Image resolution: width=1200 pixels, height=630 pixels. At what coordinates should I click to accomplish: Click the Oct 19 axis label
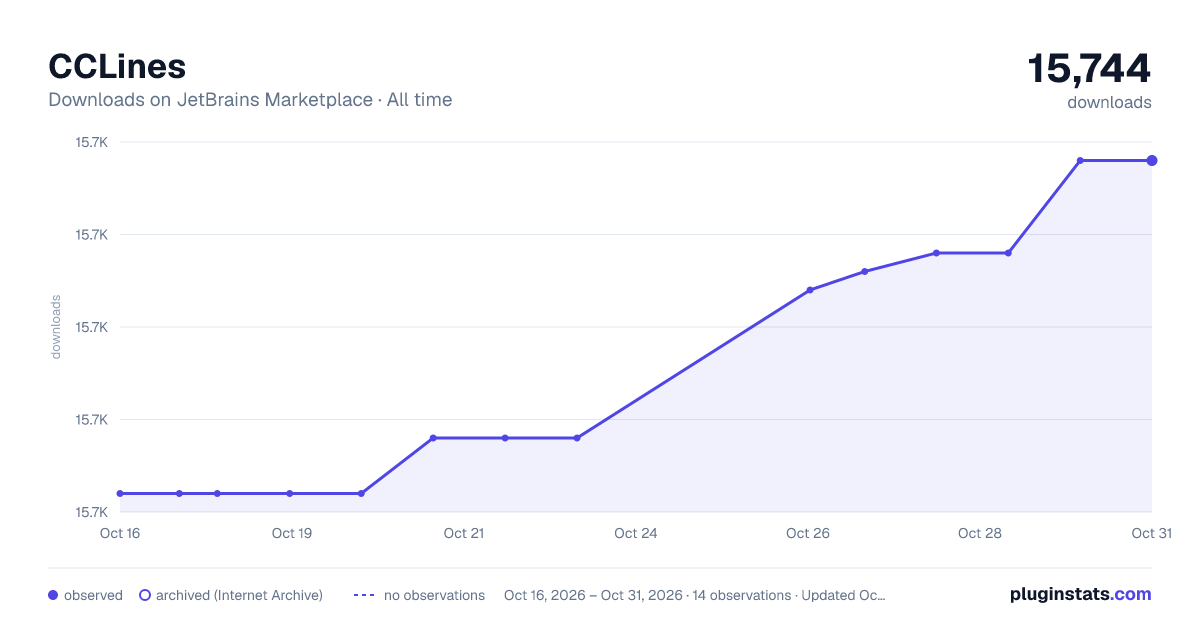(292, 533)
